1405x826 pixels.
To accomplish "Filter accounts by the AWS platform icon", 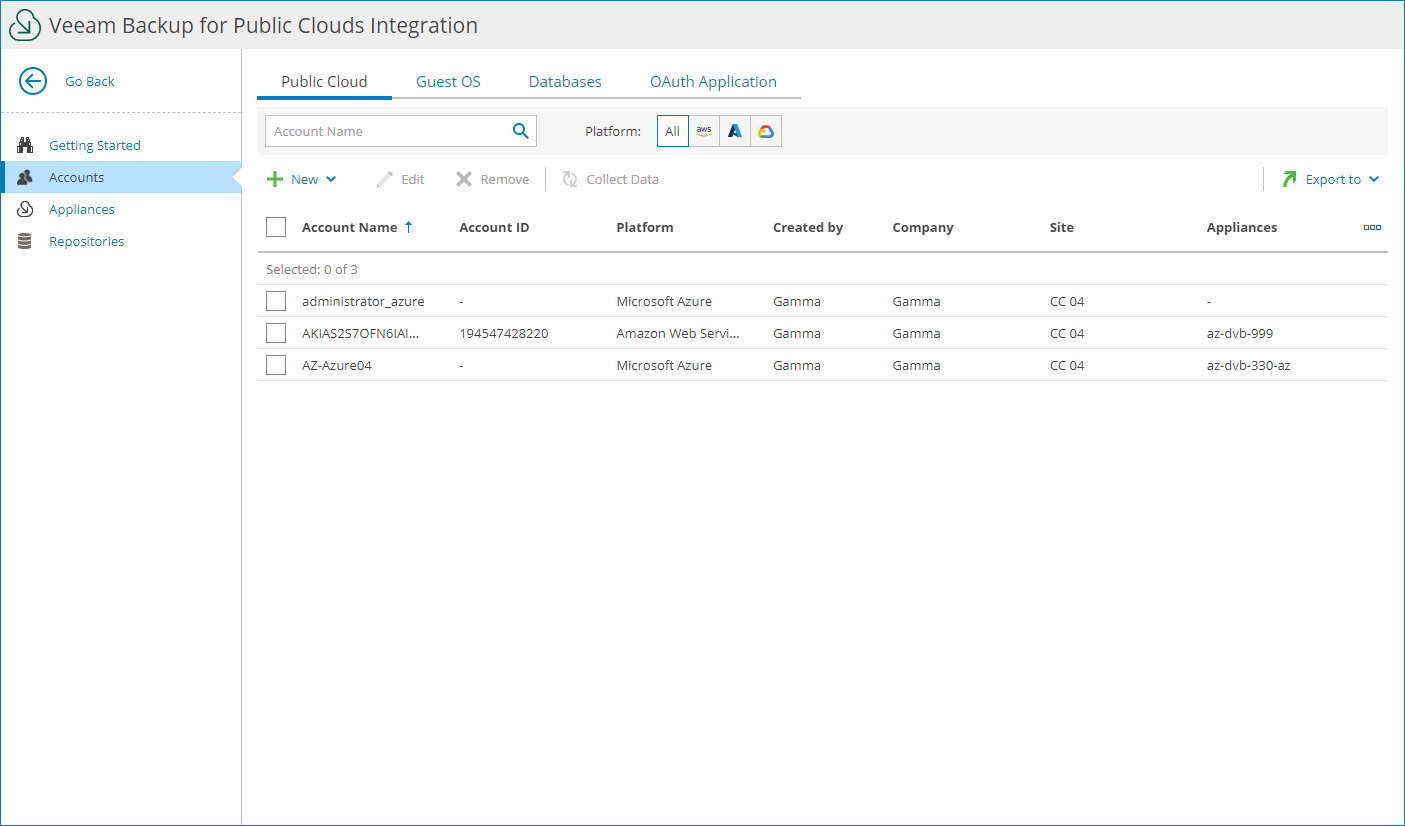I will coord(704,130).
